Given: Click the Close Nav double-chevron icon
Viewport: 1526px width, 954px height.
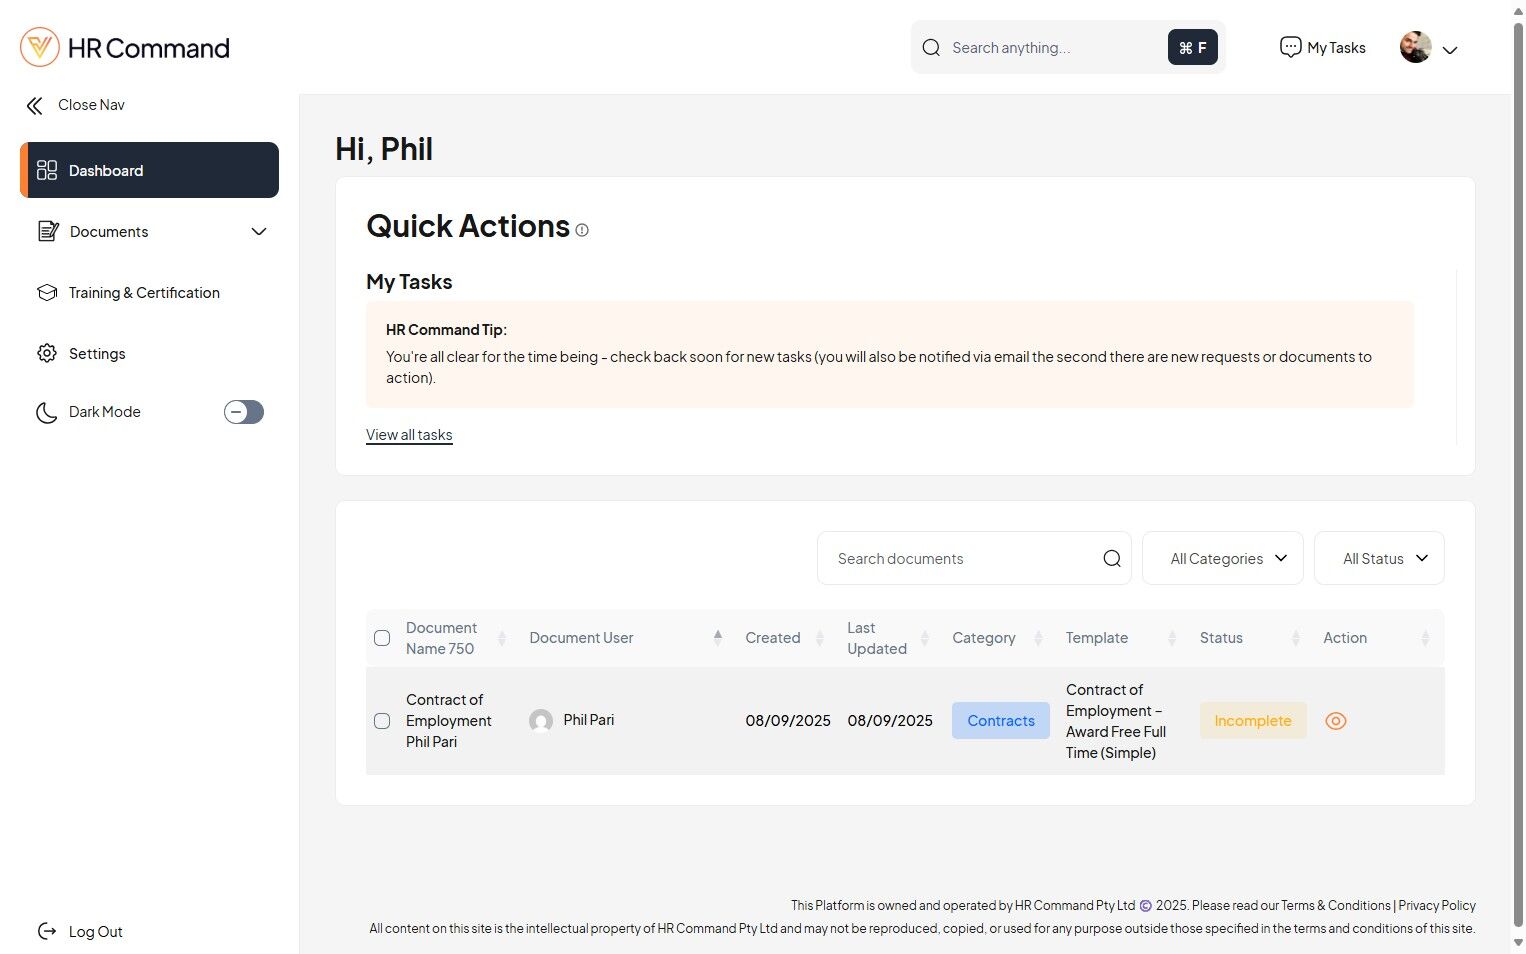Looking at the screenshot, I should (35, 105).
